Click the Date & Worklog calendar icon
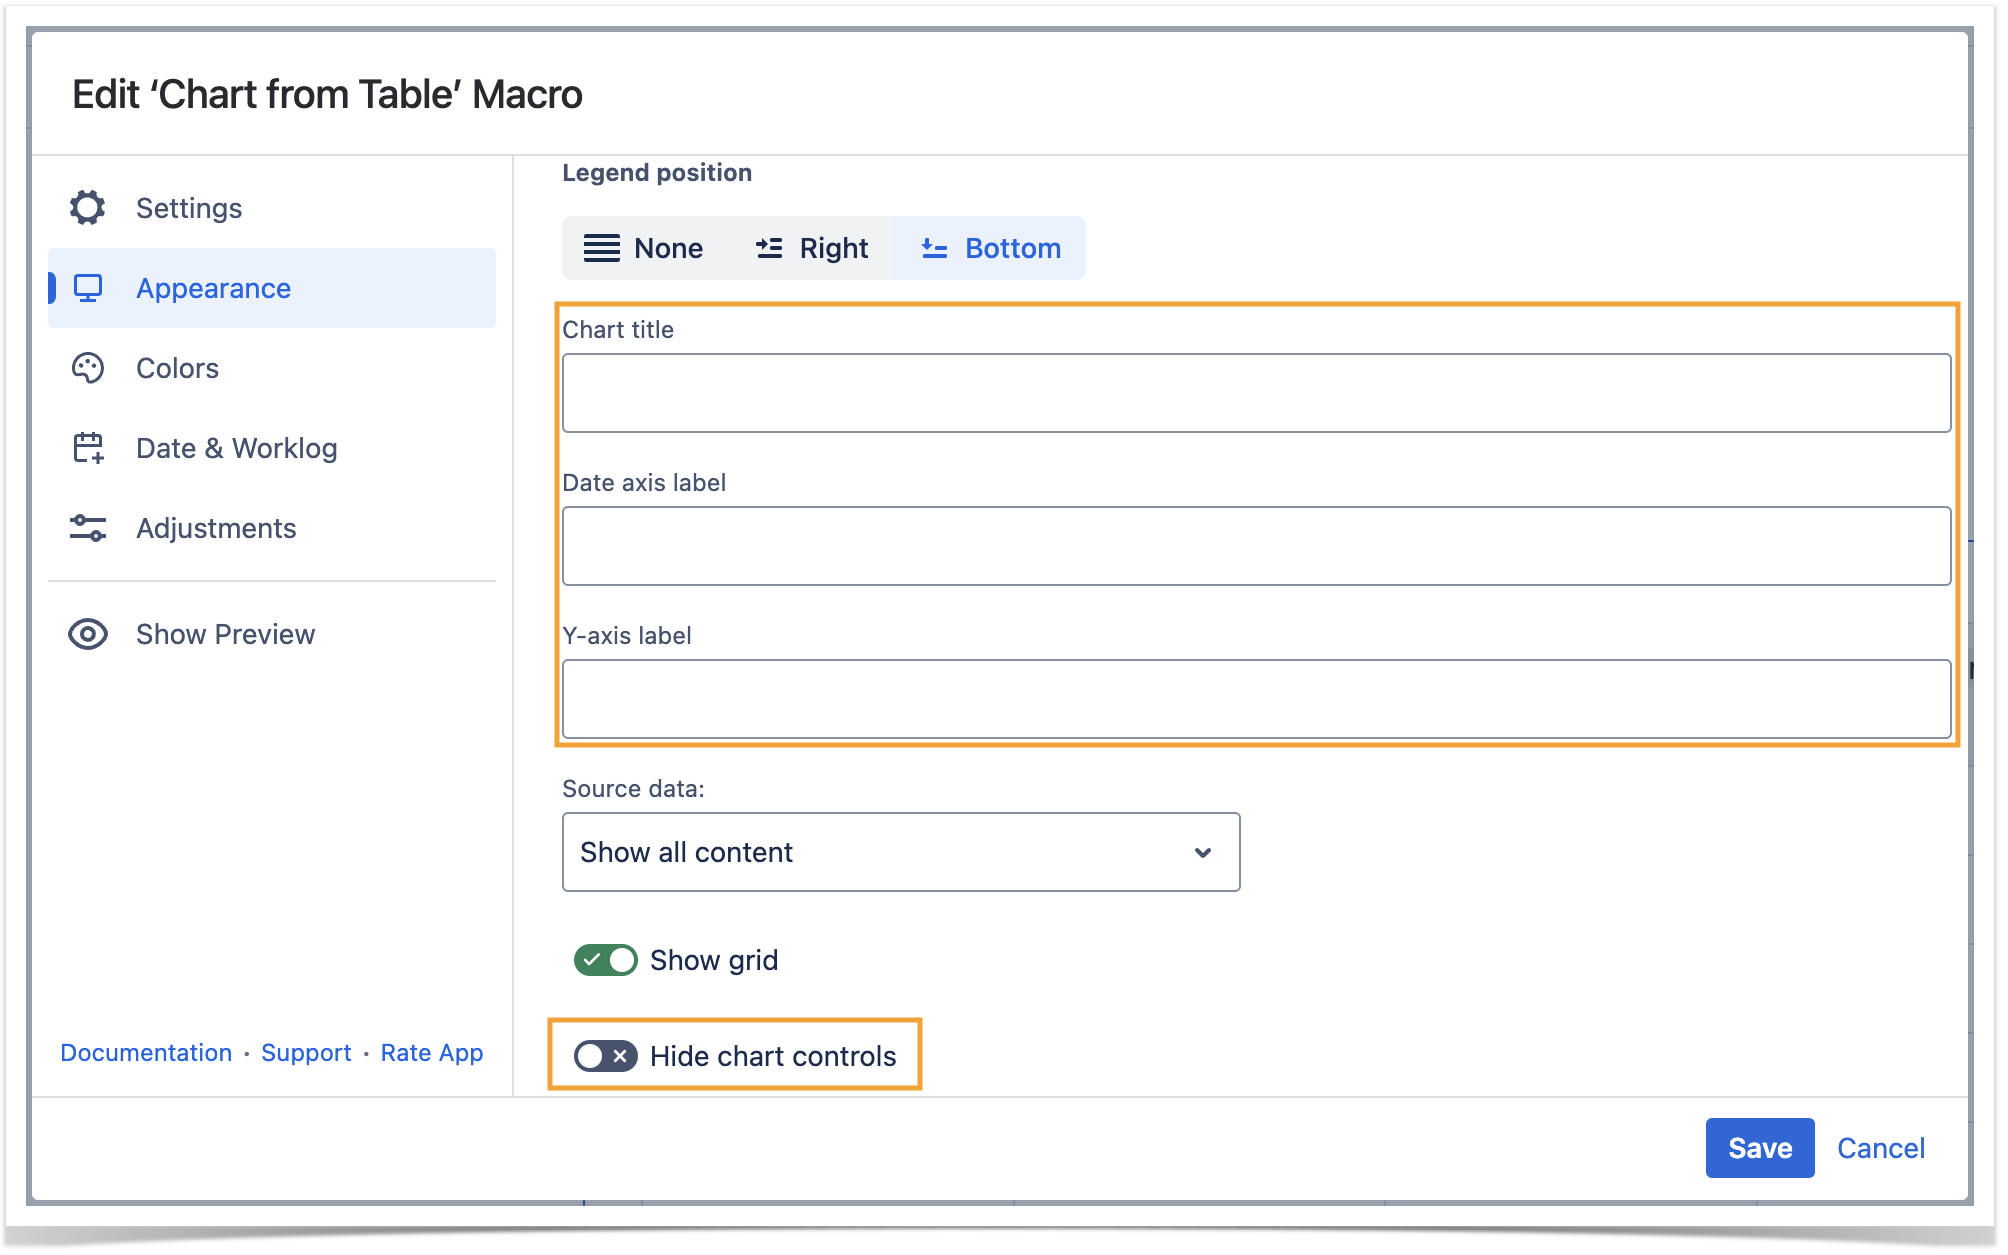2008x1255 pixels. [88, 448]
